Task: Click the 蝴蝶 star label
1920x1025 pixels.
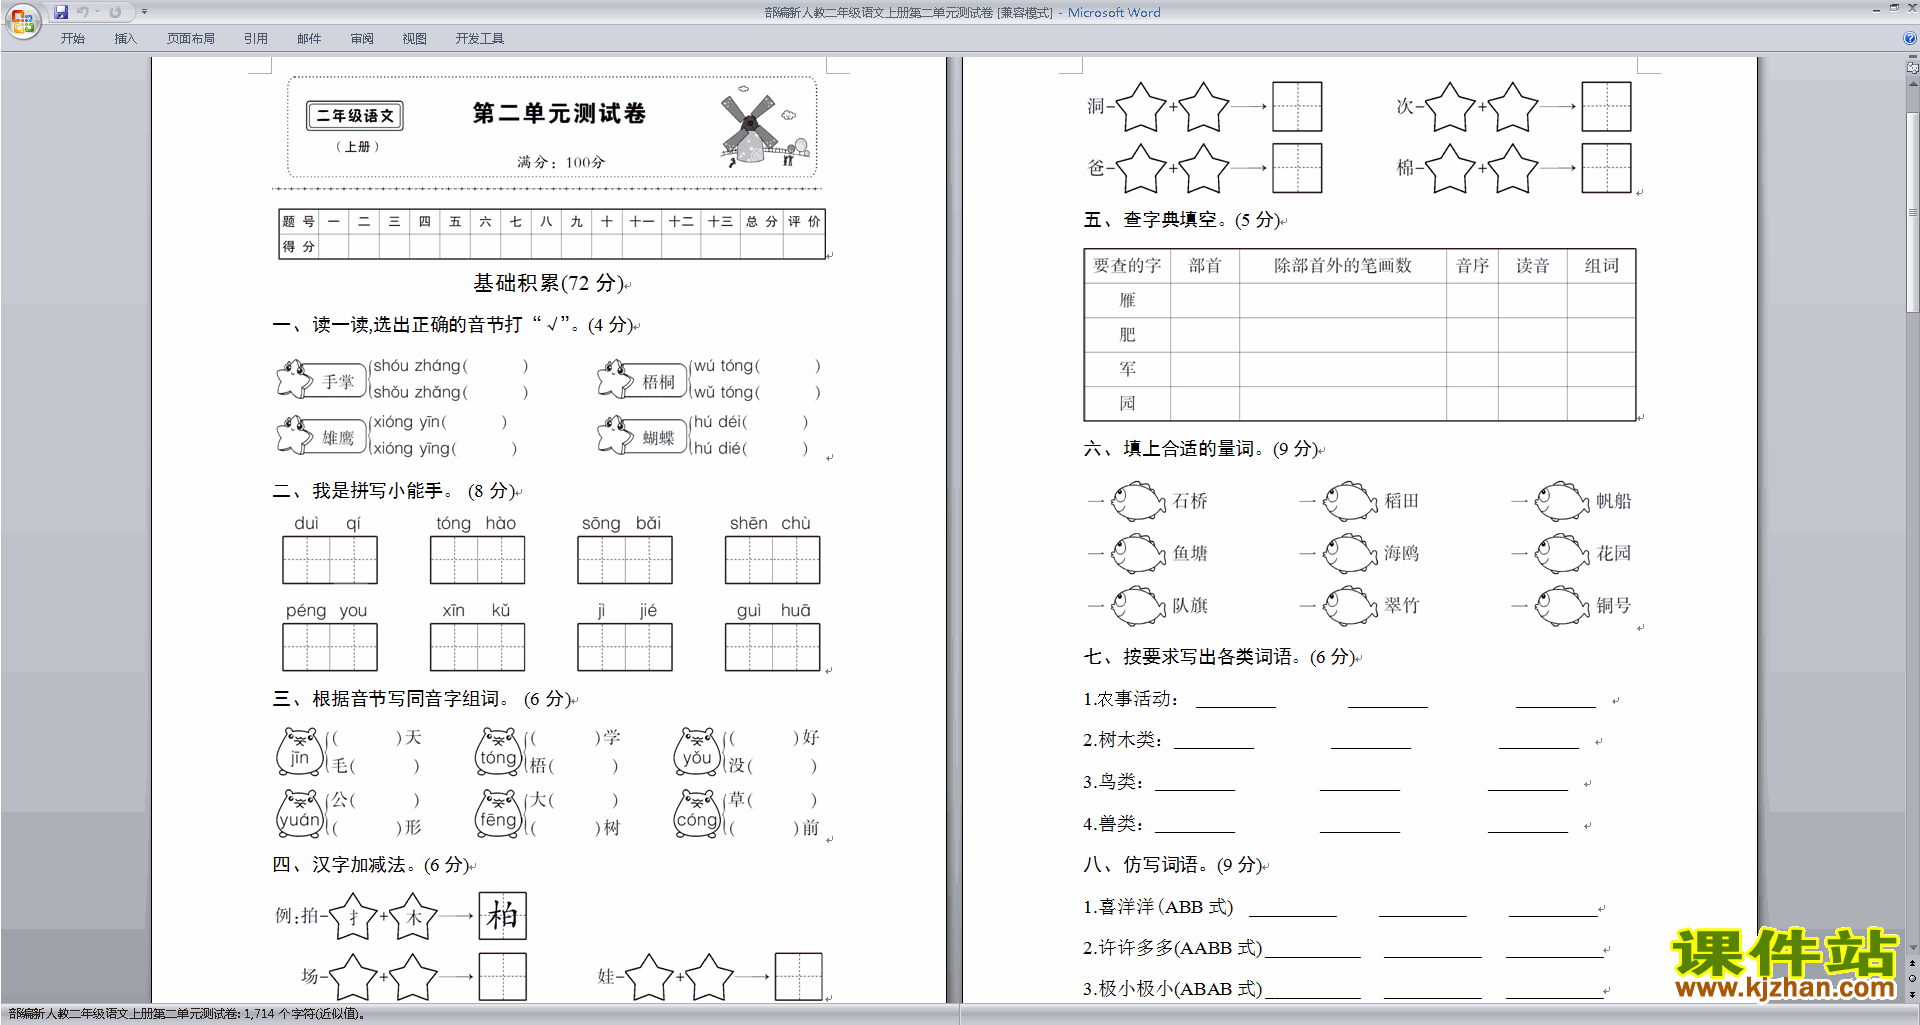Action: [x=641, y=436]
